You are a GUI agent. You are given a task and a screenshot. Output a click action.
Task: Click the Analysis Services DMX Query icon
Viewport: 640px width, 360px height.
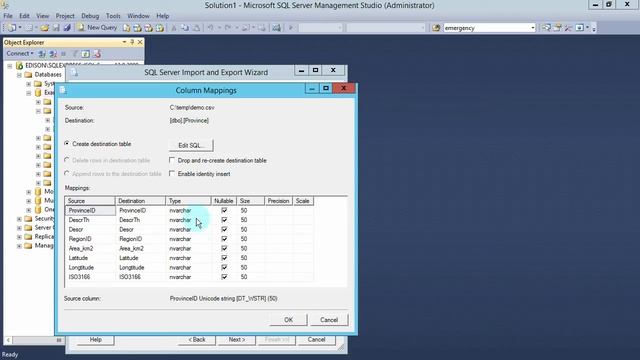tap(149, 28)
